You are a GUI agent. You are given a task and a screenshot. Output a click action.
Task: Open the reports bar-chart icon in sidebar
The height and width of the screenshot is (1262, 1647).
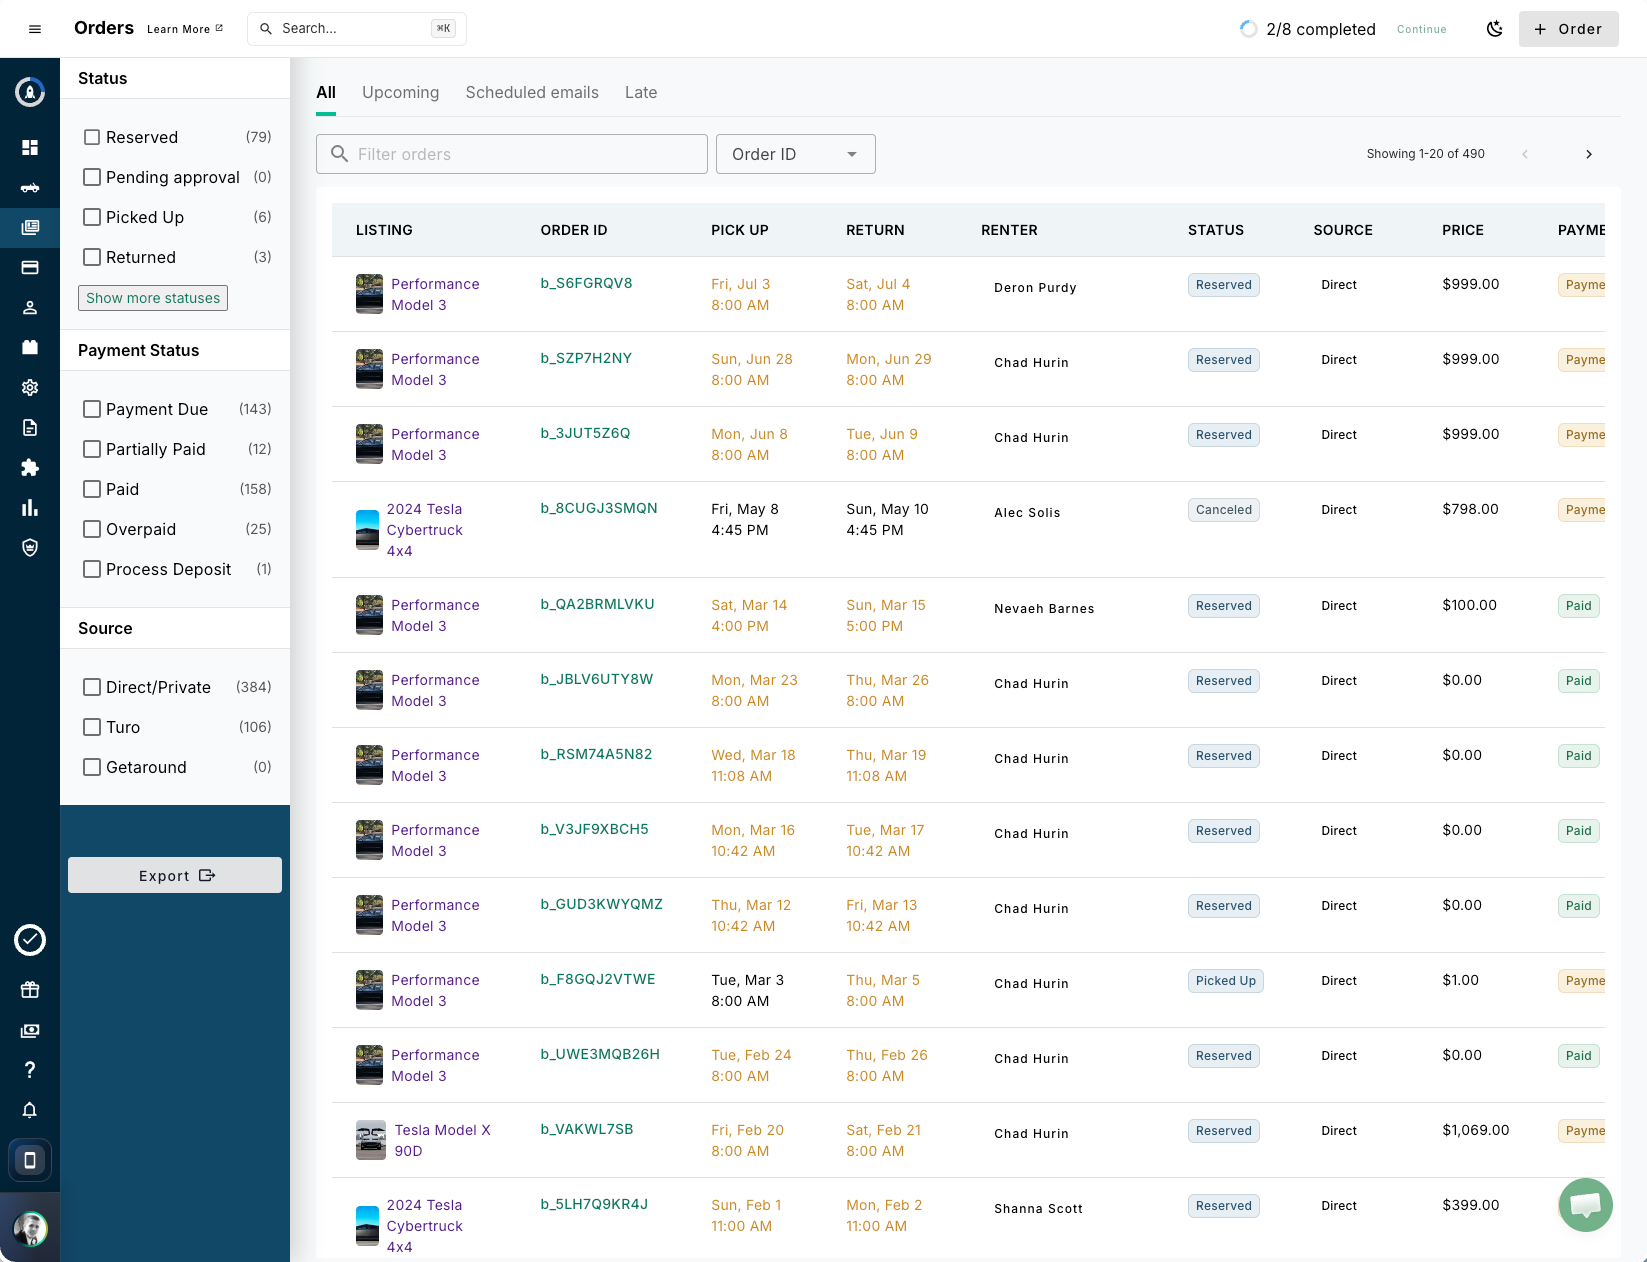[30, 507]
